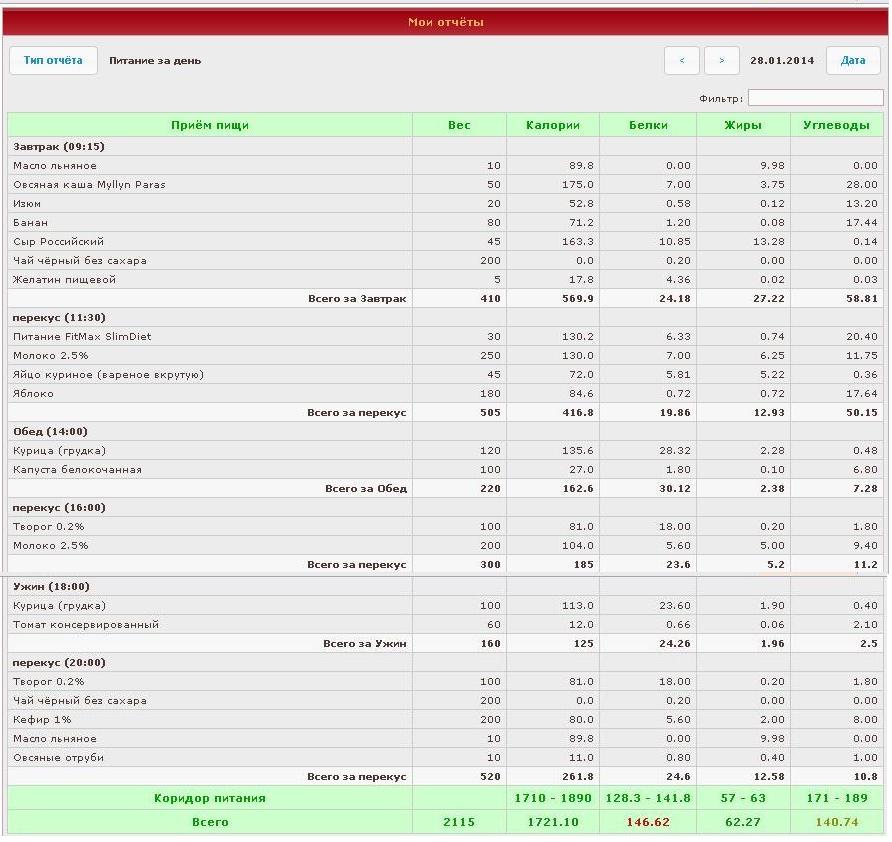Sort by Углеводы column header

(836, 125)
